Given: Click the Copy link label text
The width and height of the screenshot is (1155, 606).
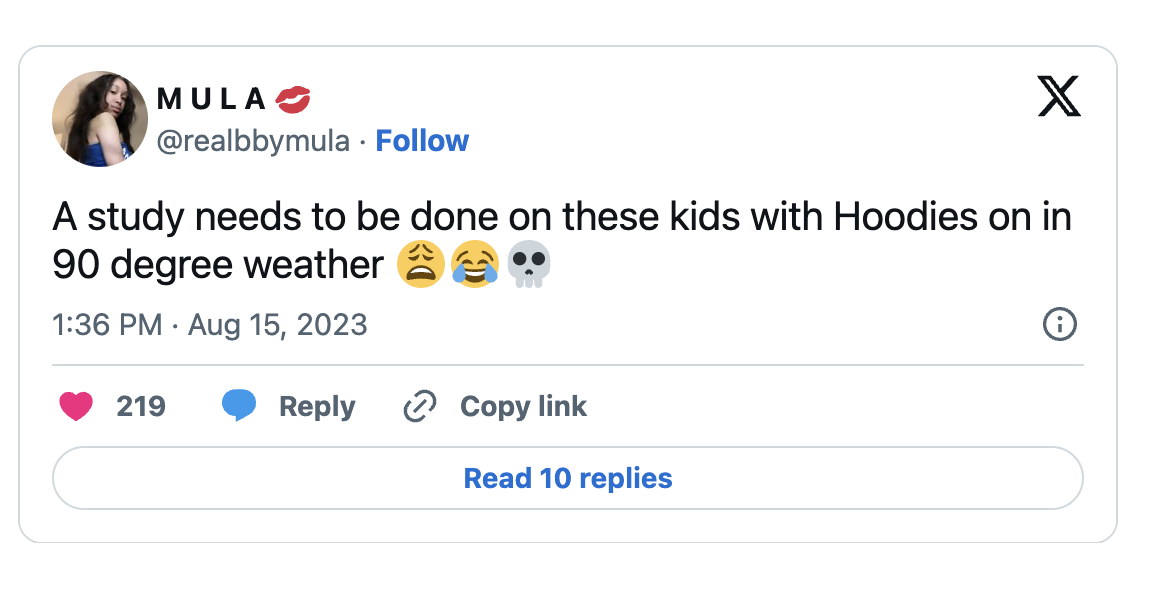Looking at the screenshot, I should [x=522, y=406].
